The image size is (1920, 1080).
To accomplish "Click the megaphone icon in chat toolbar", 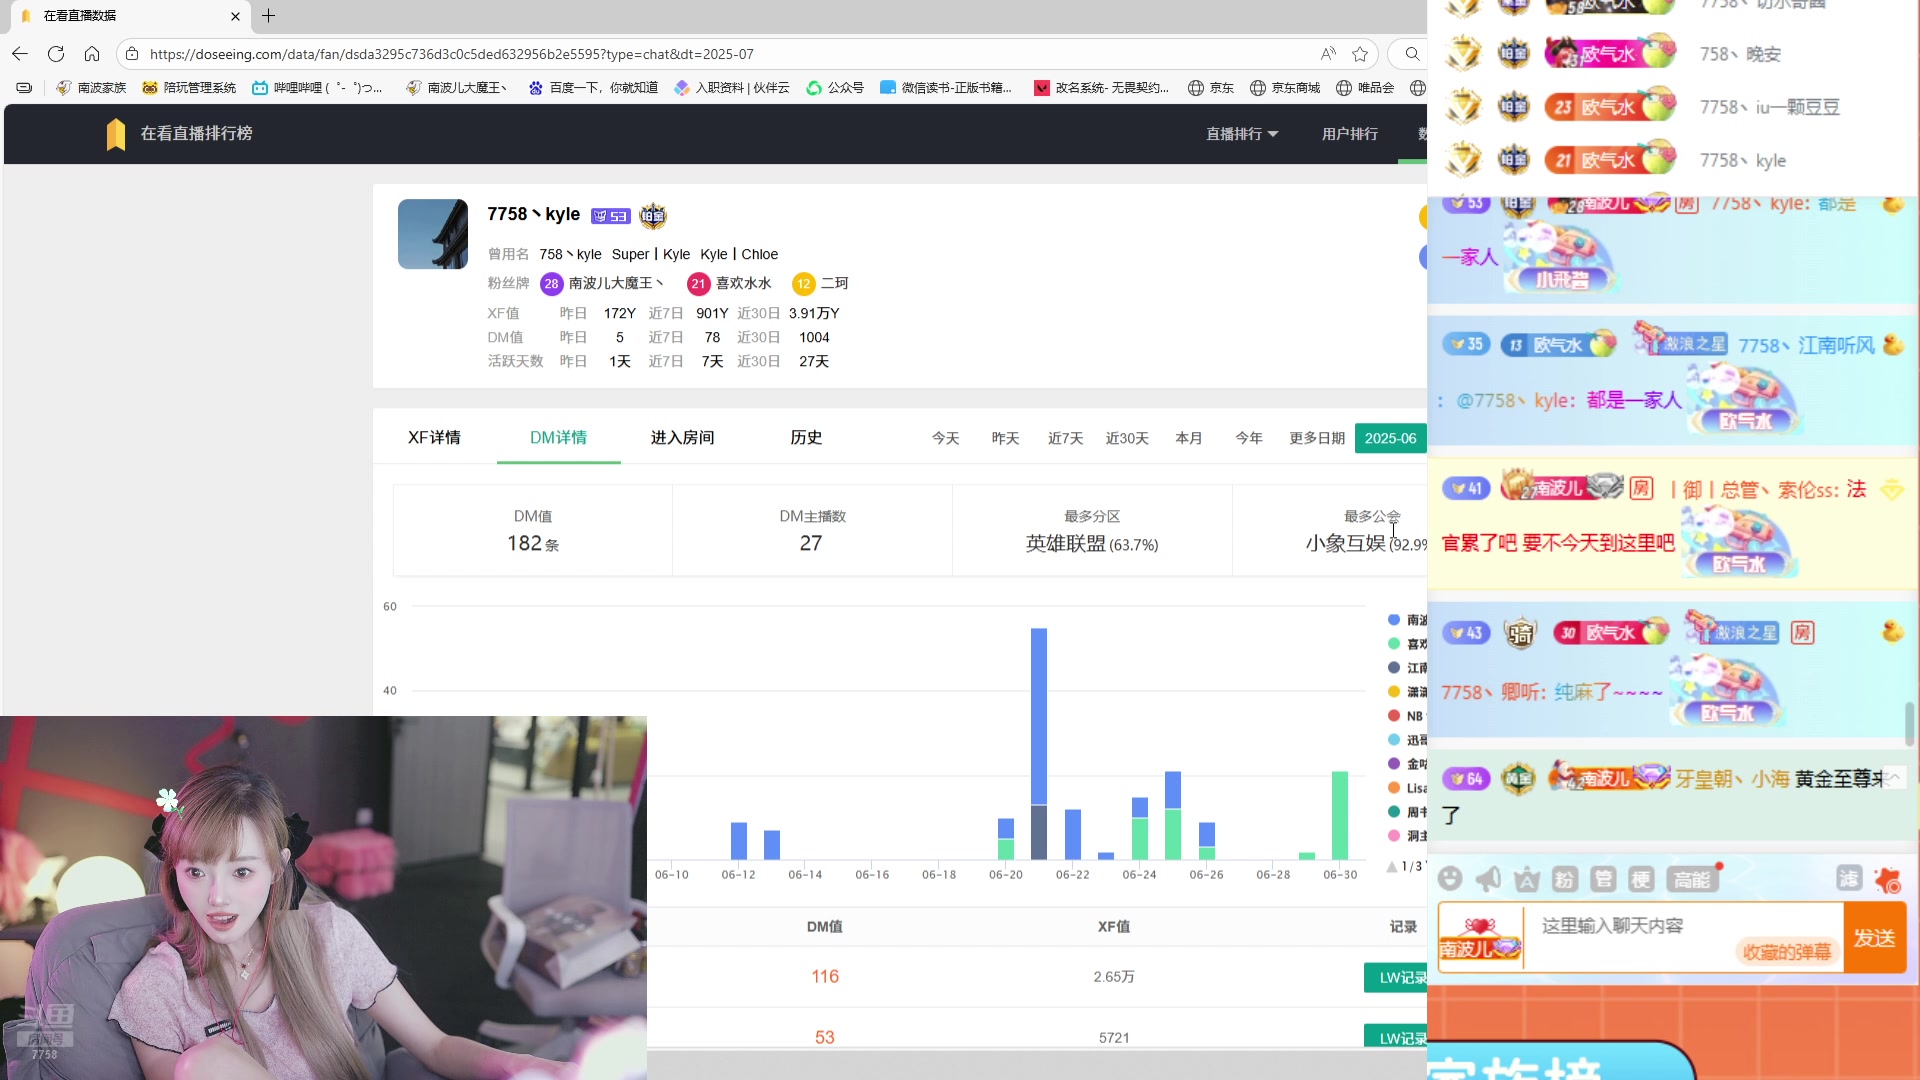I will [x=1488, y=879].
